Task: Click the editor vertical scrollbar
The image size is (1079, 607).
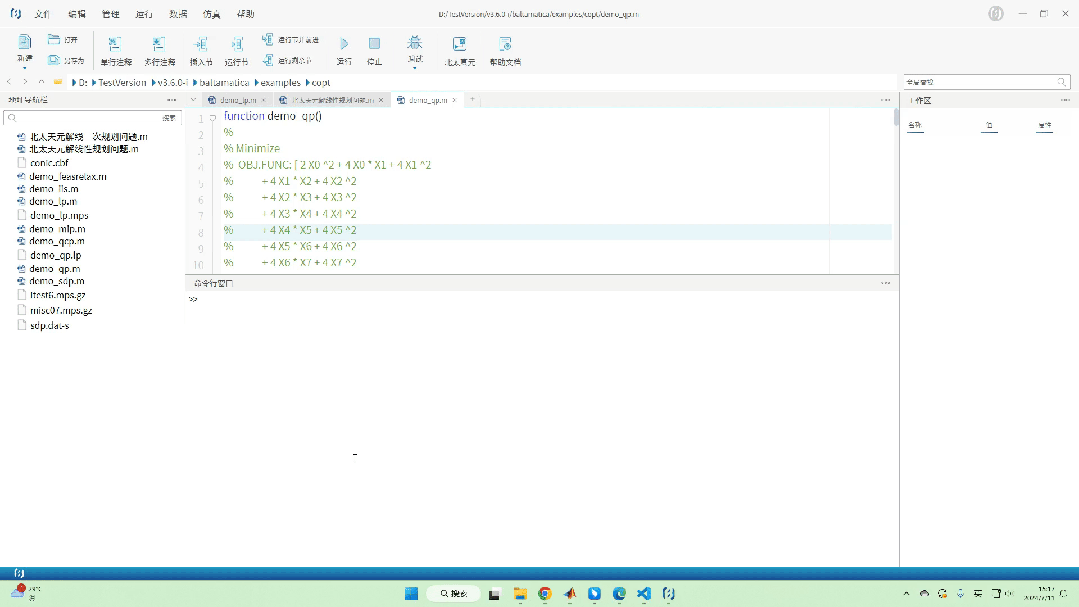Action: click(x=896, y=116)
